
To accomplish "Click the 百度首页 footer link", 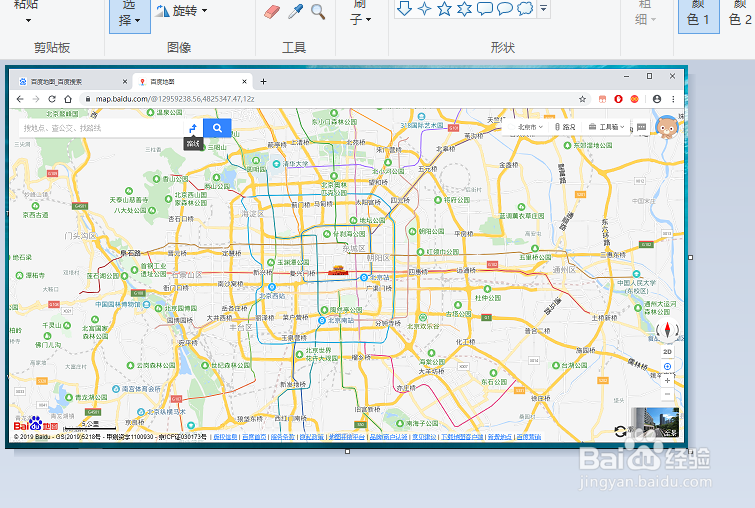I will 254,437.
